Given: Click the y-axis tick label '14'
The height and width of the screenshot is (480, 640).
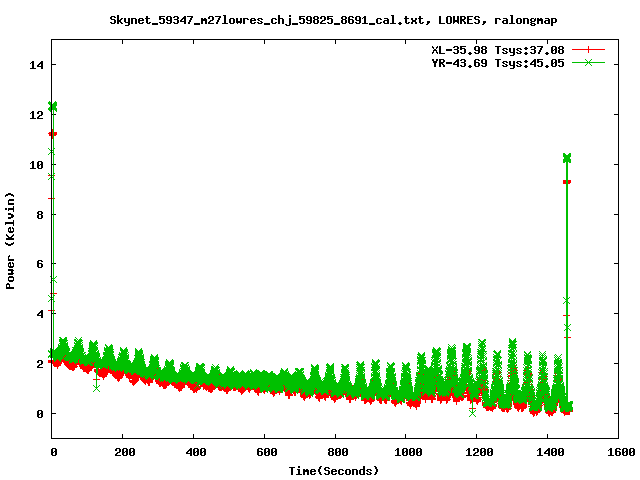Looking at the screenshot, I should [x=36, y=65].
